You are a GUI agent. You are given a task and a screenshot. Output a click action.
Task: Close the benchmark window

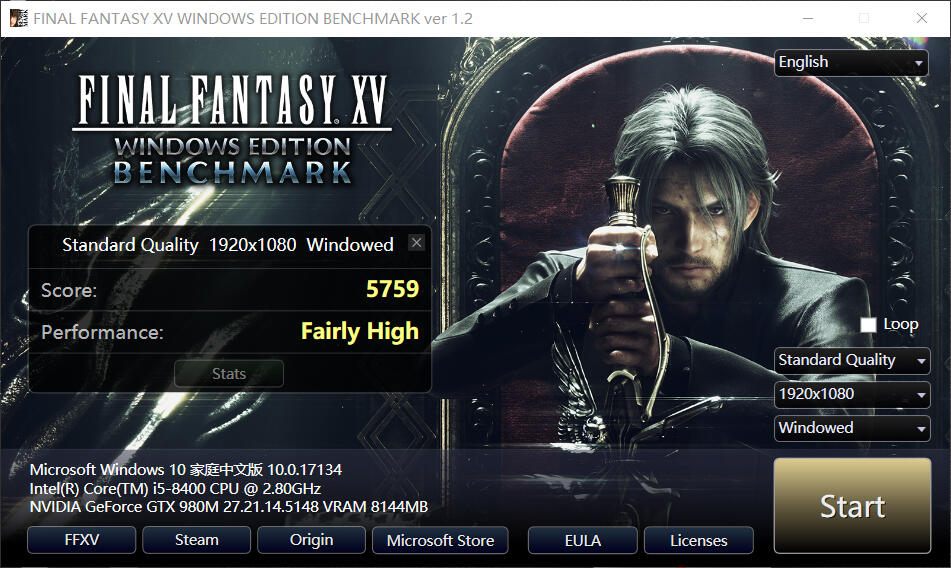pos(922,18)
